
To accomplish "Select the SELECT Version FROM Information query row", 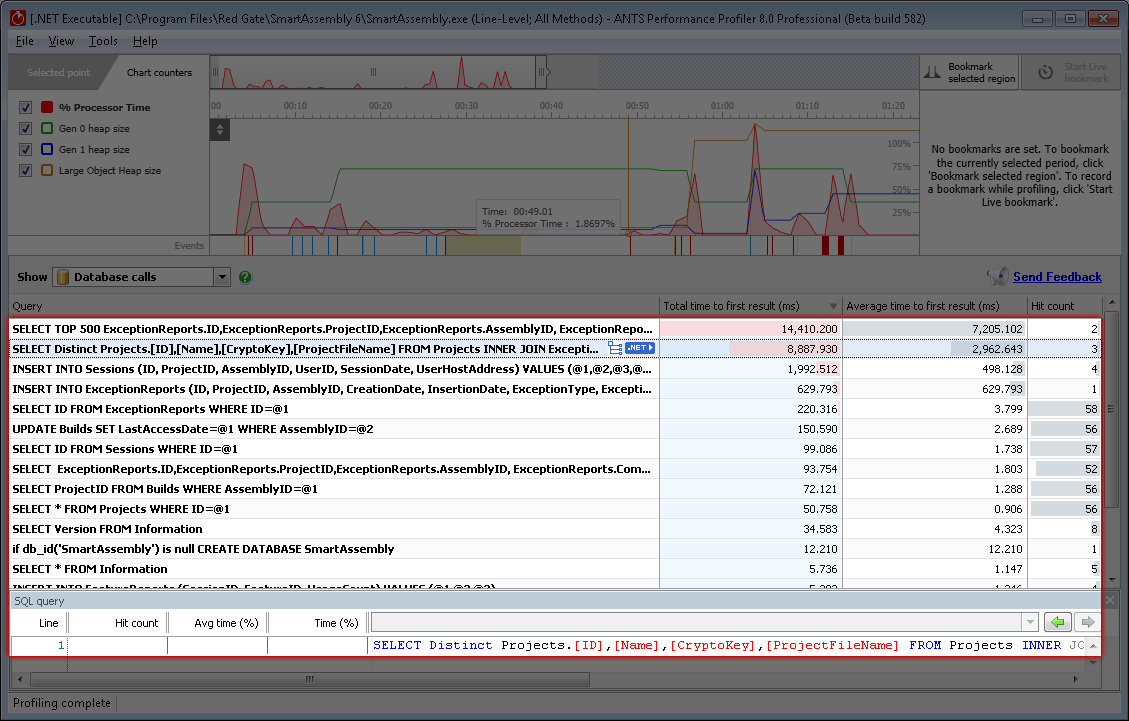I will click(107, 529).
